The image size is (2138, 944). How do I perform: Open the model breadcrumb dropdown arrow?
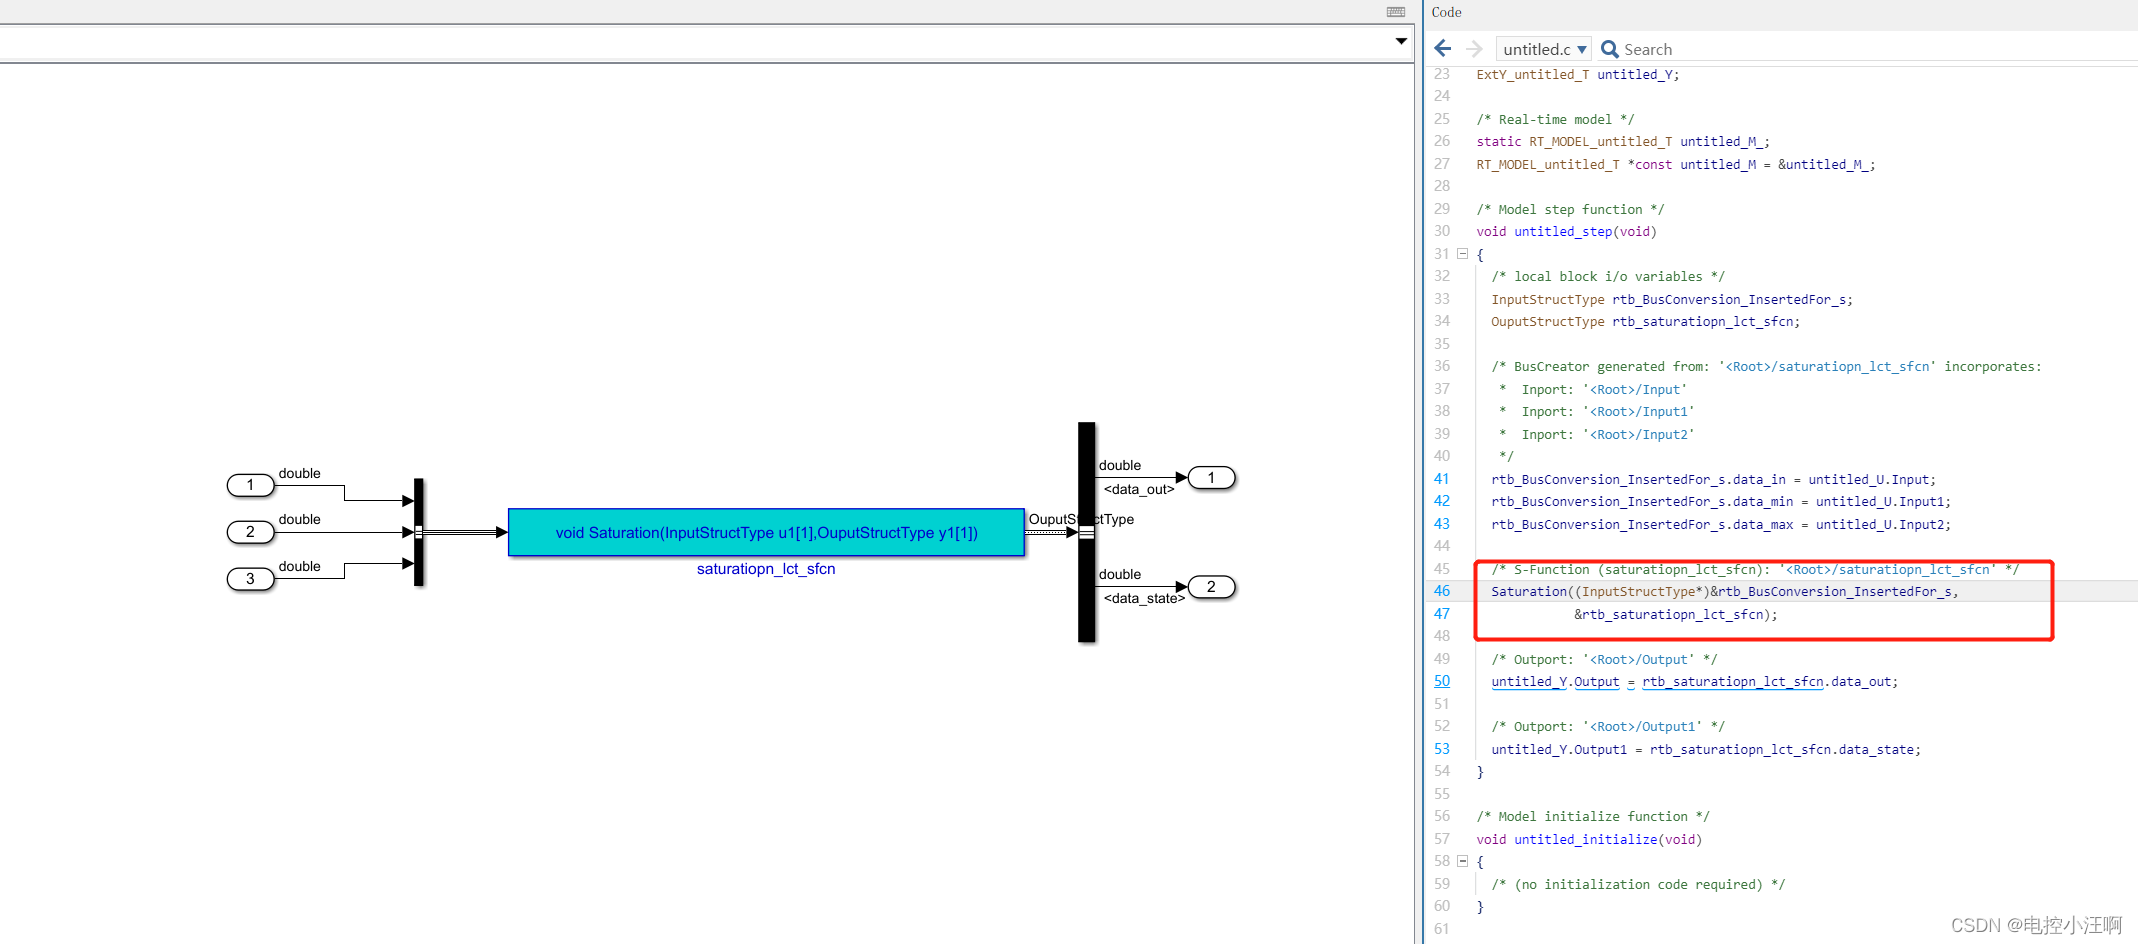pos(1400,42)
